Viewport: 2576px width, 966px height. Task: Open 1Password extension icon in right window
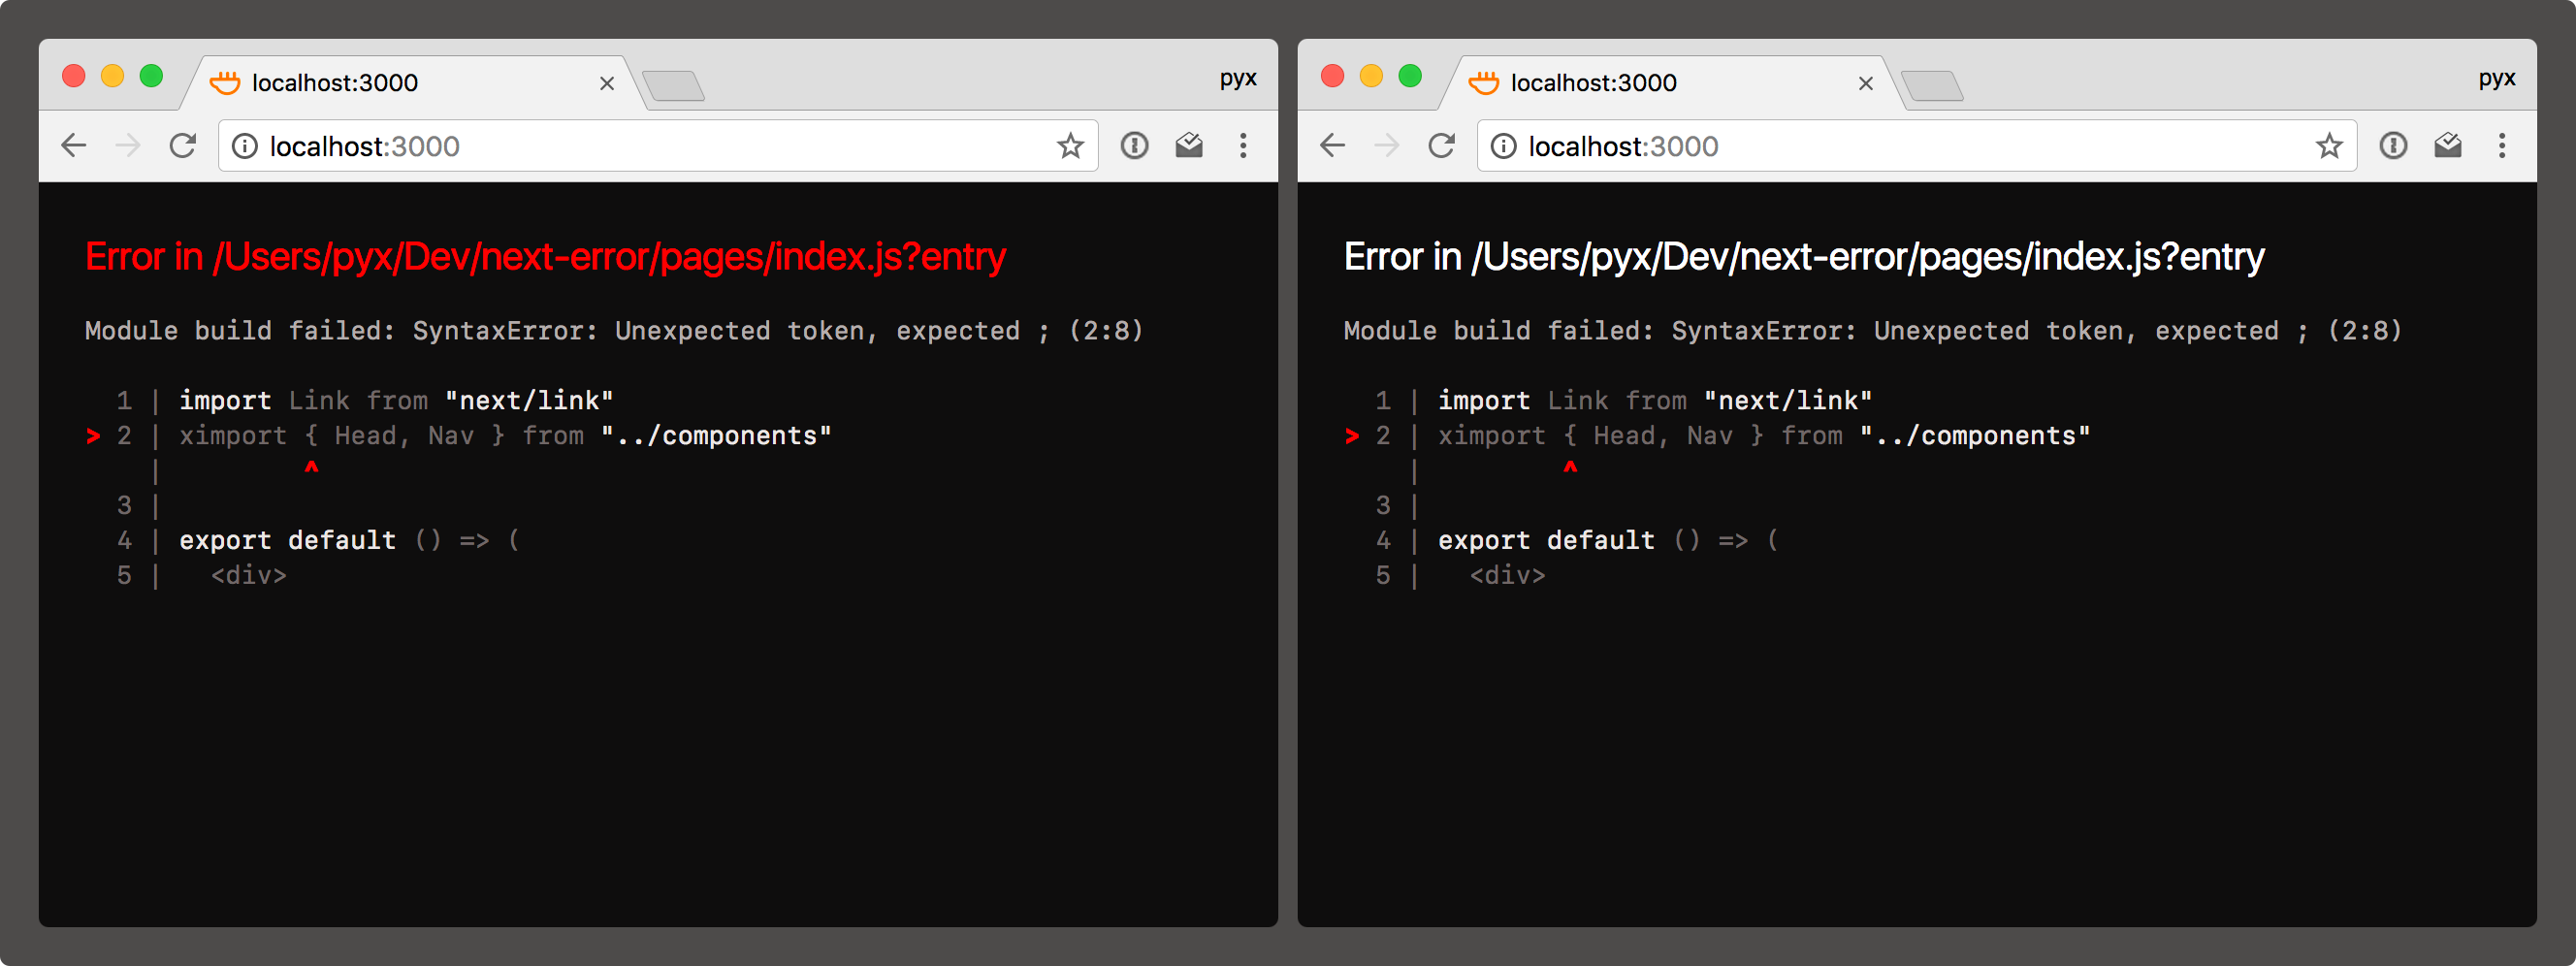point(2393,146)
